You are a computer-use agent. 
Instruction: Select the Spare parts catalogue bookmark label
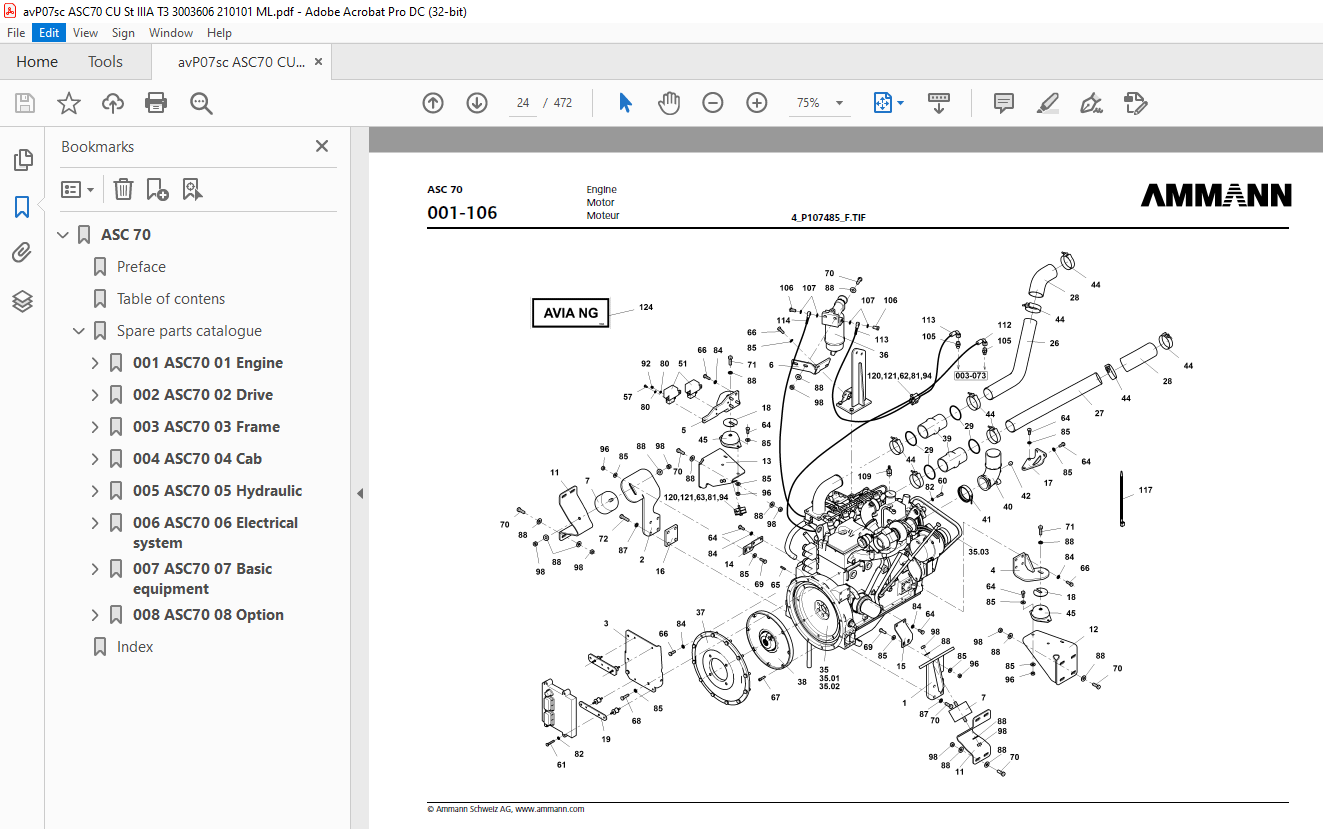pos(189,331)
